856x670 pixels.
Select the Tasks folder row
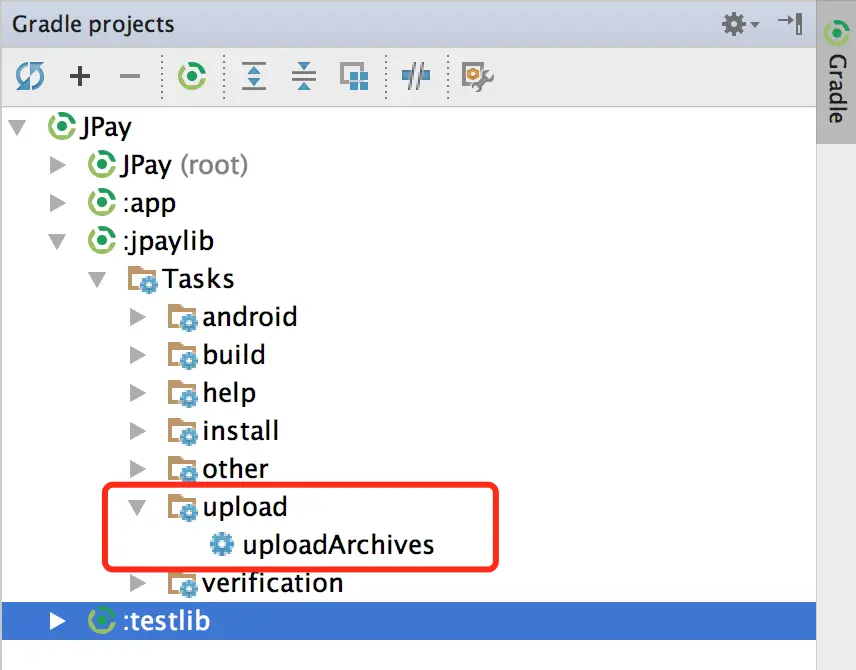tap(409, 278)
